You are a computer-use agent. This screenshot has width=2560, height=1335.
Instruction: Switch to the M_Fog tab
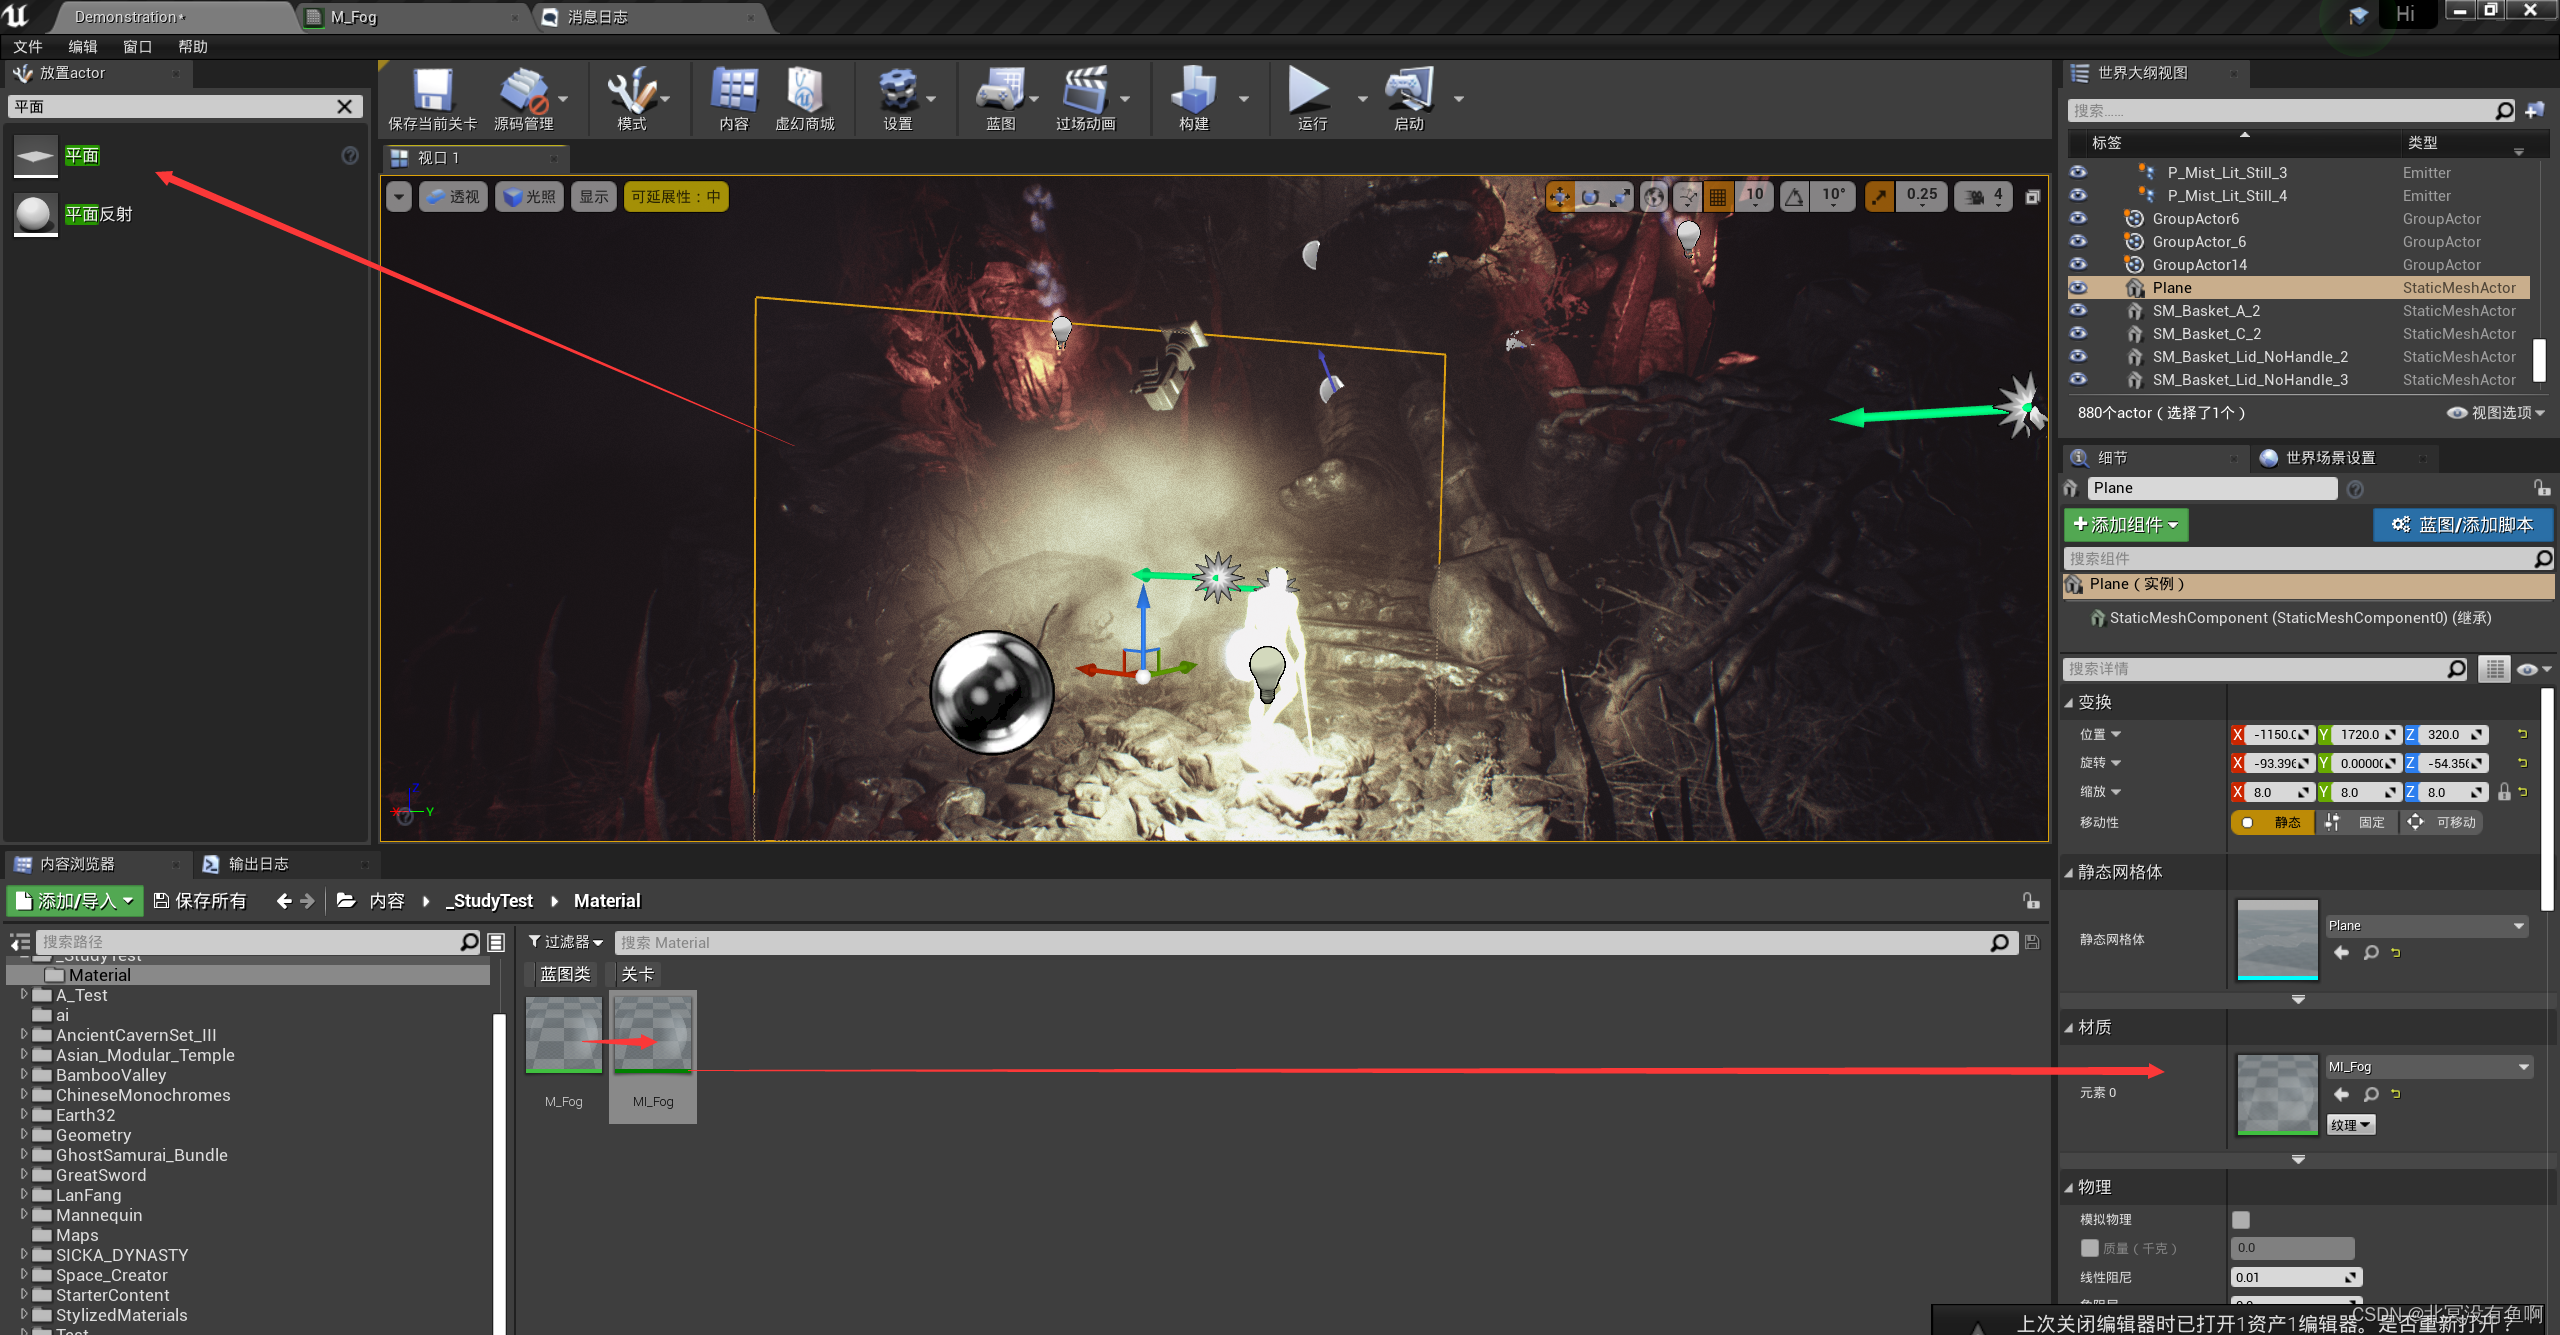(x=354, y=17)
